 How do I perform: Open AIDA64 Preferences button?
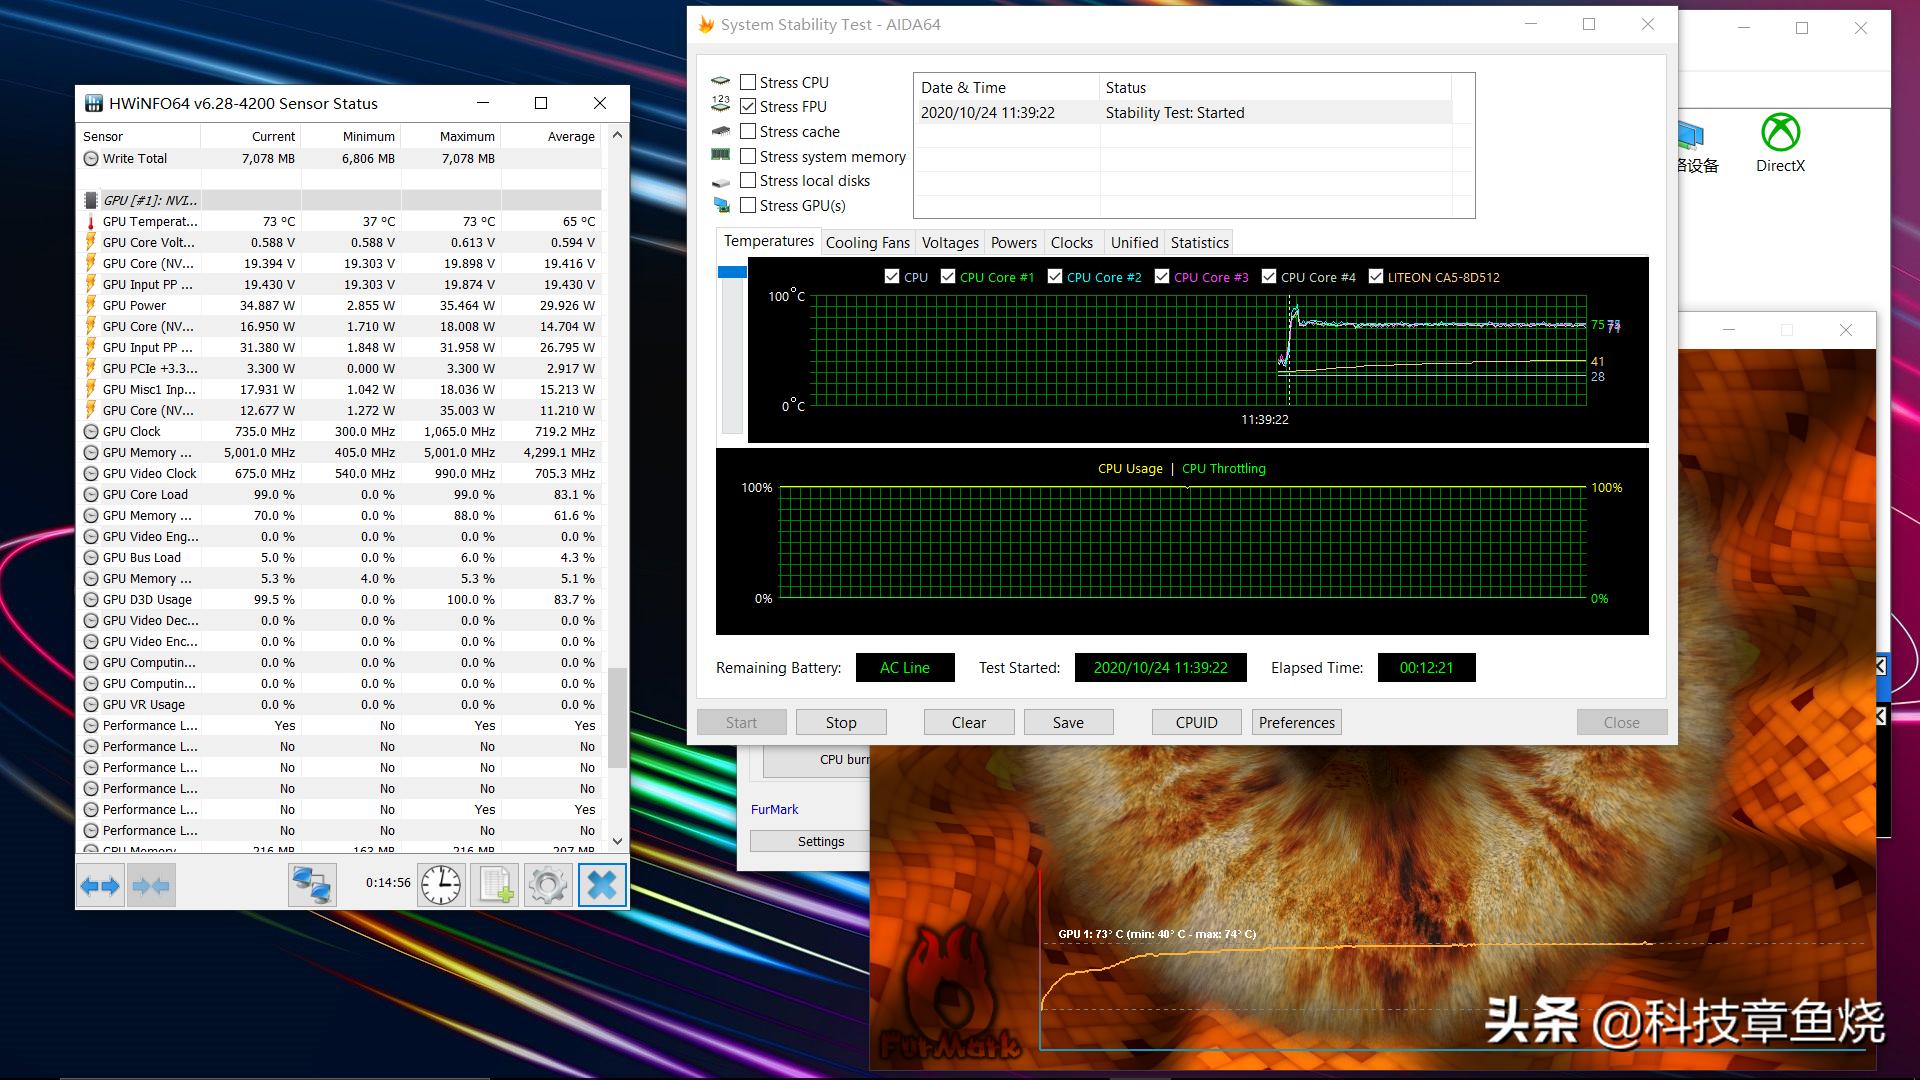point(1296,722)
